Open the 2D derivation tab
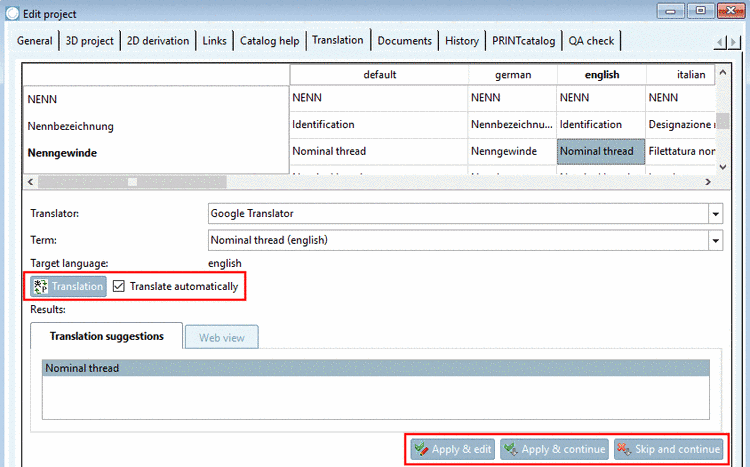750x467 pixels. point(158,41)
